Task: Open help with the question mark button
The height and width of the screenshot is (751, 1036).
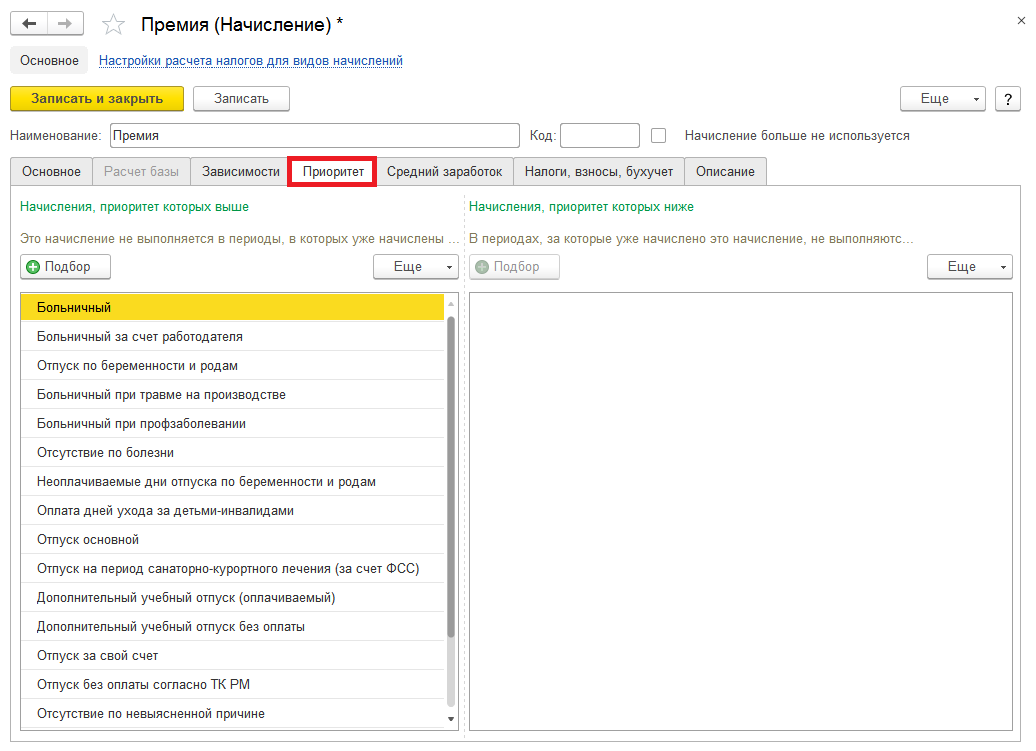Action: [x=1007, y=99]
